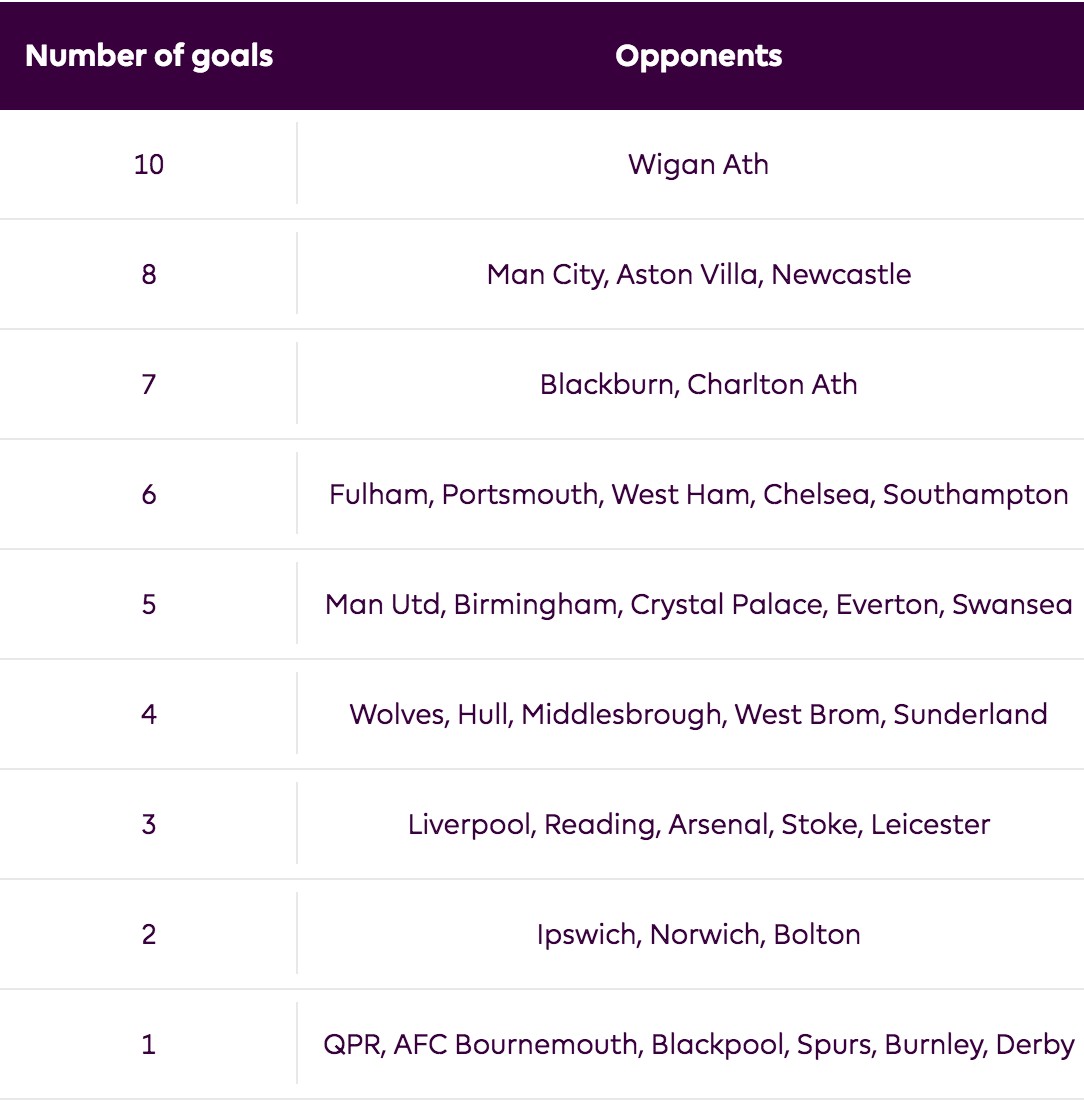Viewport: 1084px width, 1100px height.
Task: Click the "Number of goals" column header
Action: point(149,56)
